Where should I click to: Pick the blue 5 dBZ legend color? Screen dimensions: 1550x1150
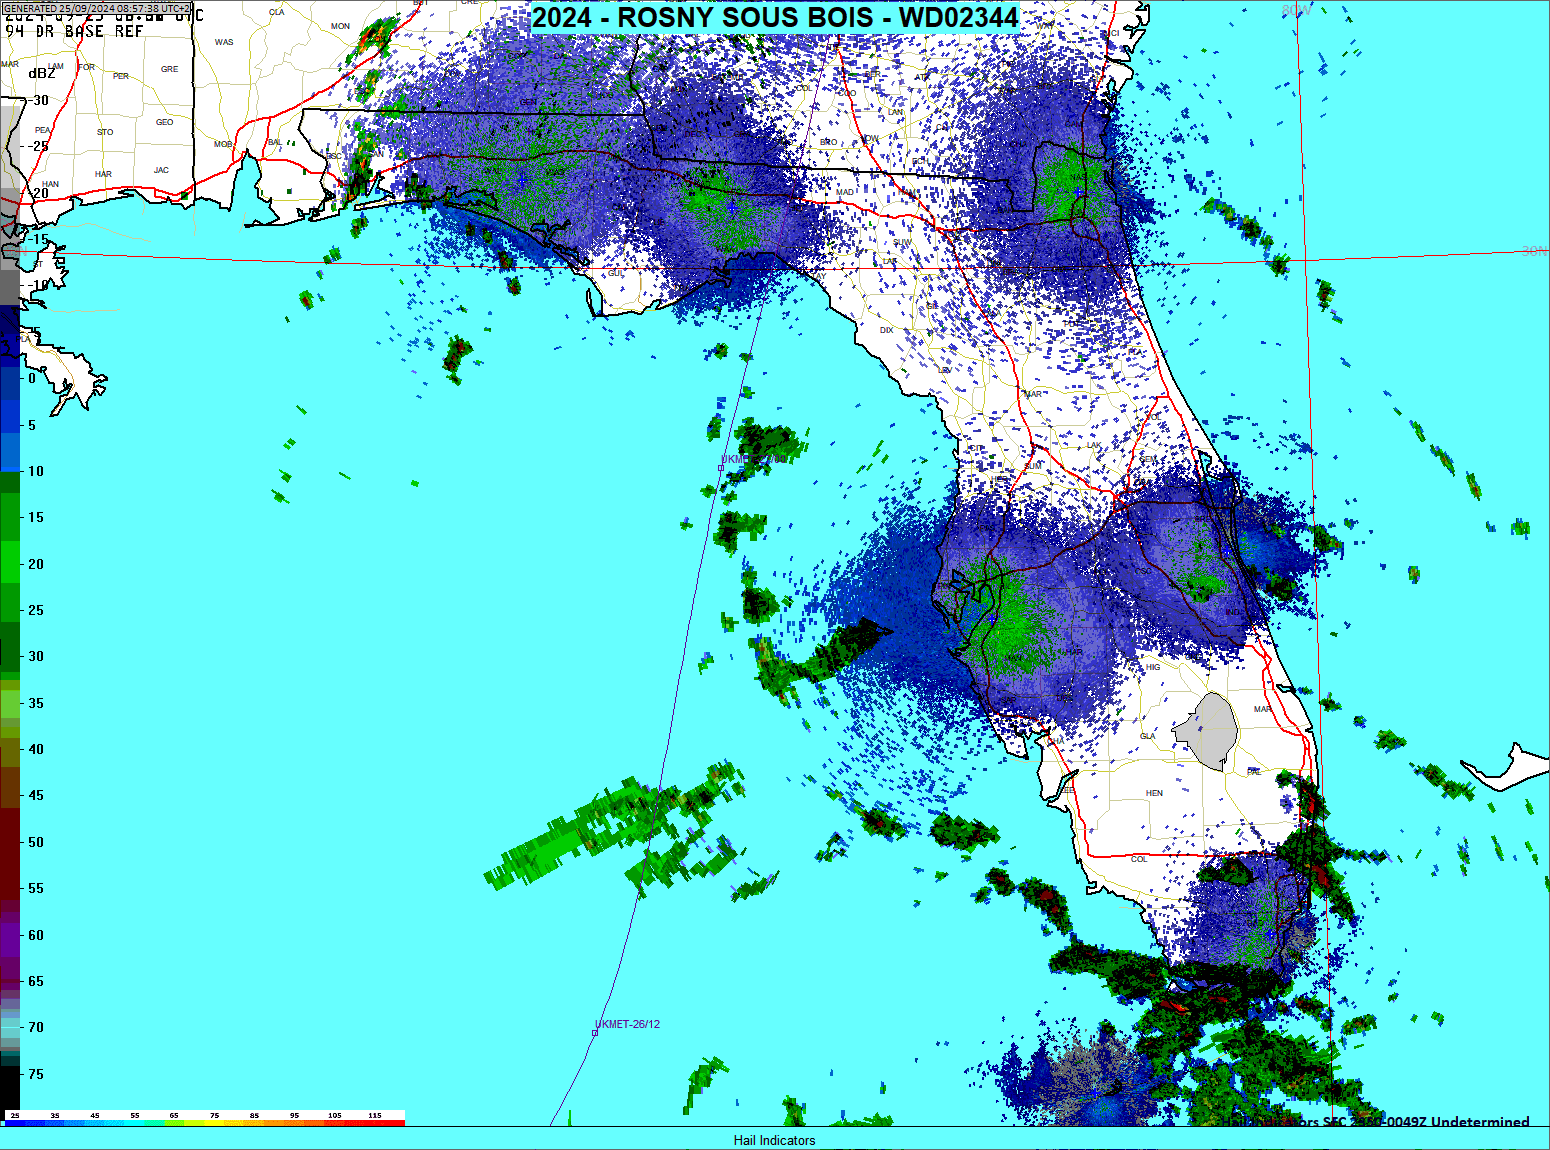coord(9,418)
